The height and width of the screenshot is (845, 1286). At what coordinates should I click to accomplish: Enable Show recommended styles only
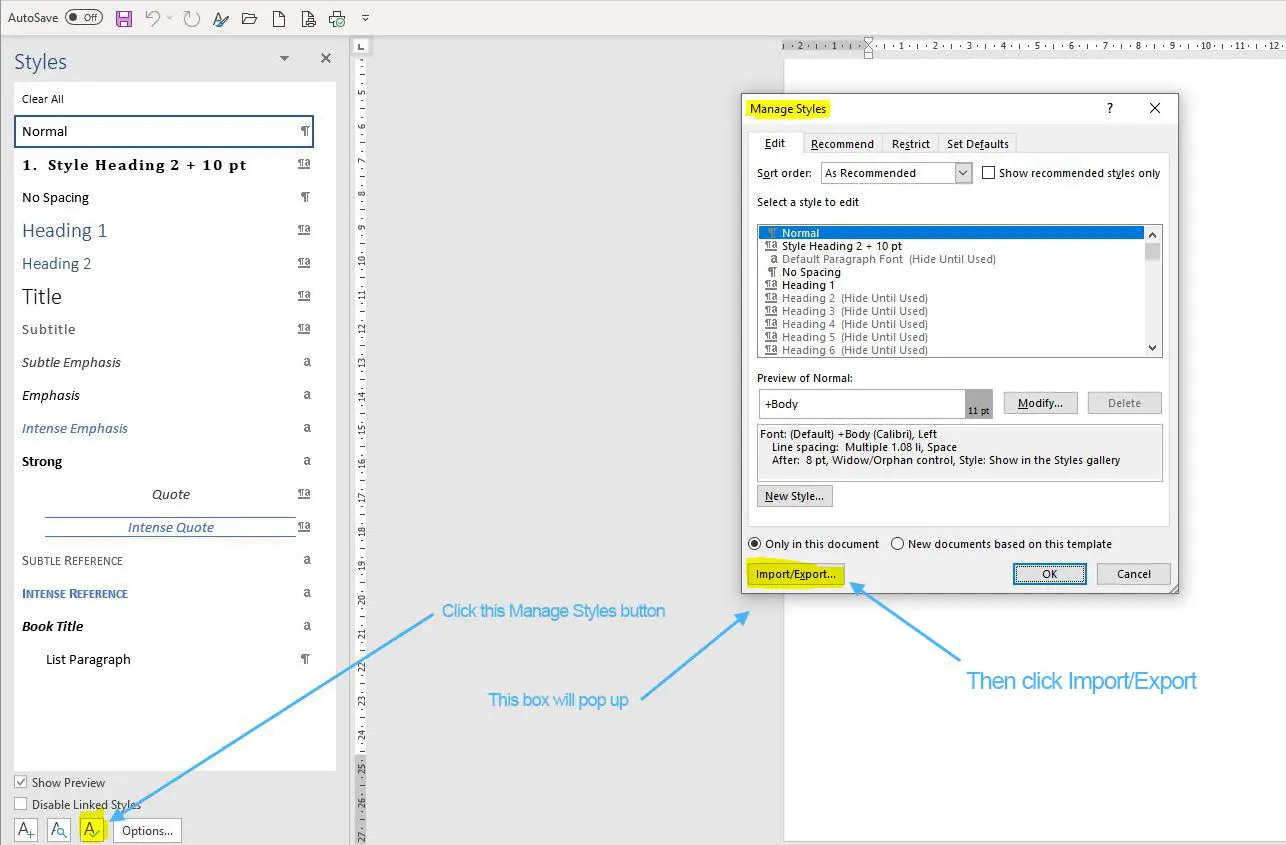coord(989,172)
